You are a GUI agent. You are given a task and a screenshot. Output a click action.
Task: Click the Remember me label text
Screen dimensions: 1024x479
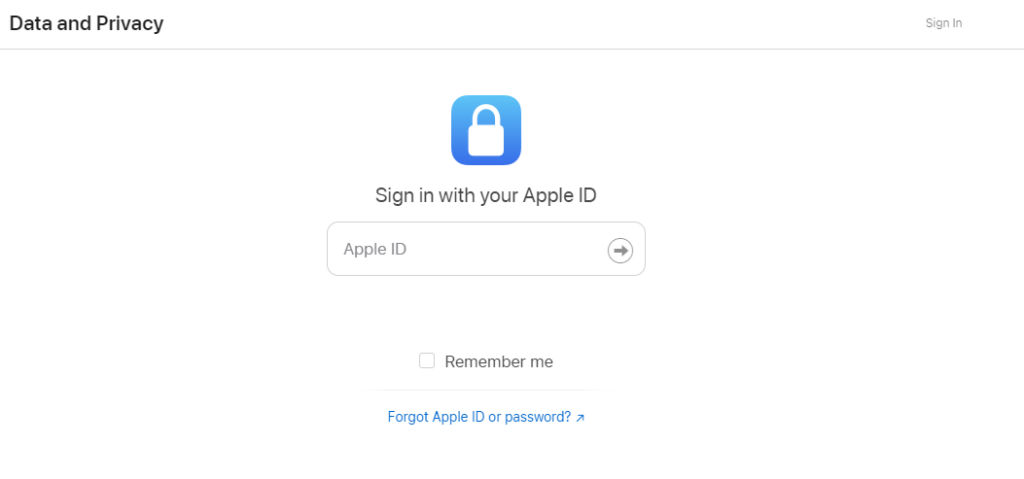[499, 361]
